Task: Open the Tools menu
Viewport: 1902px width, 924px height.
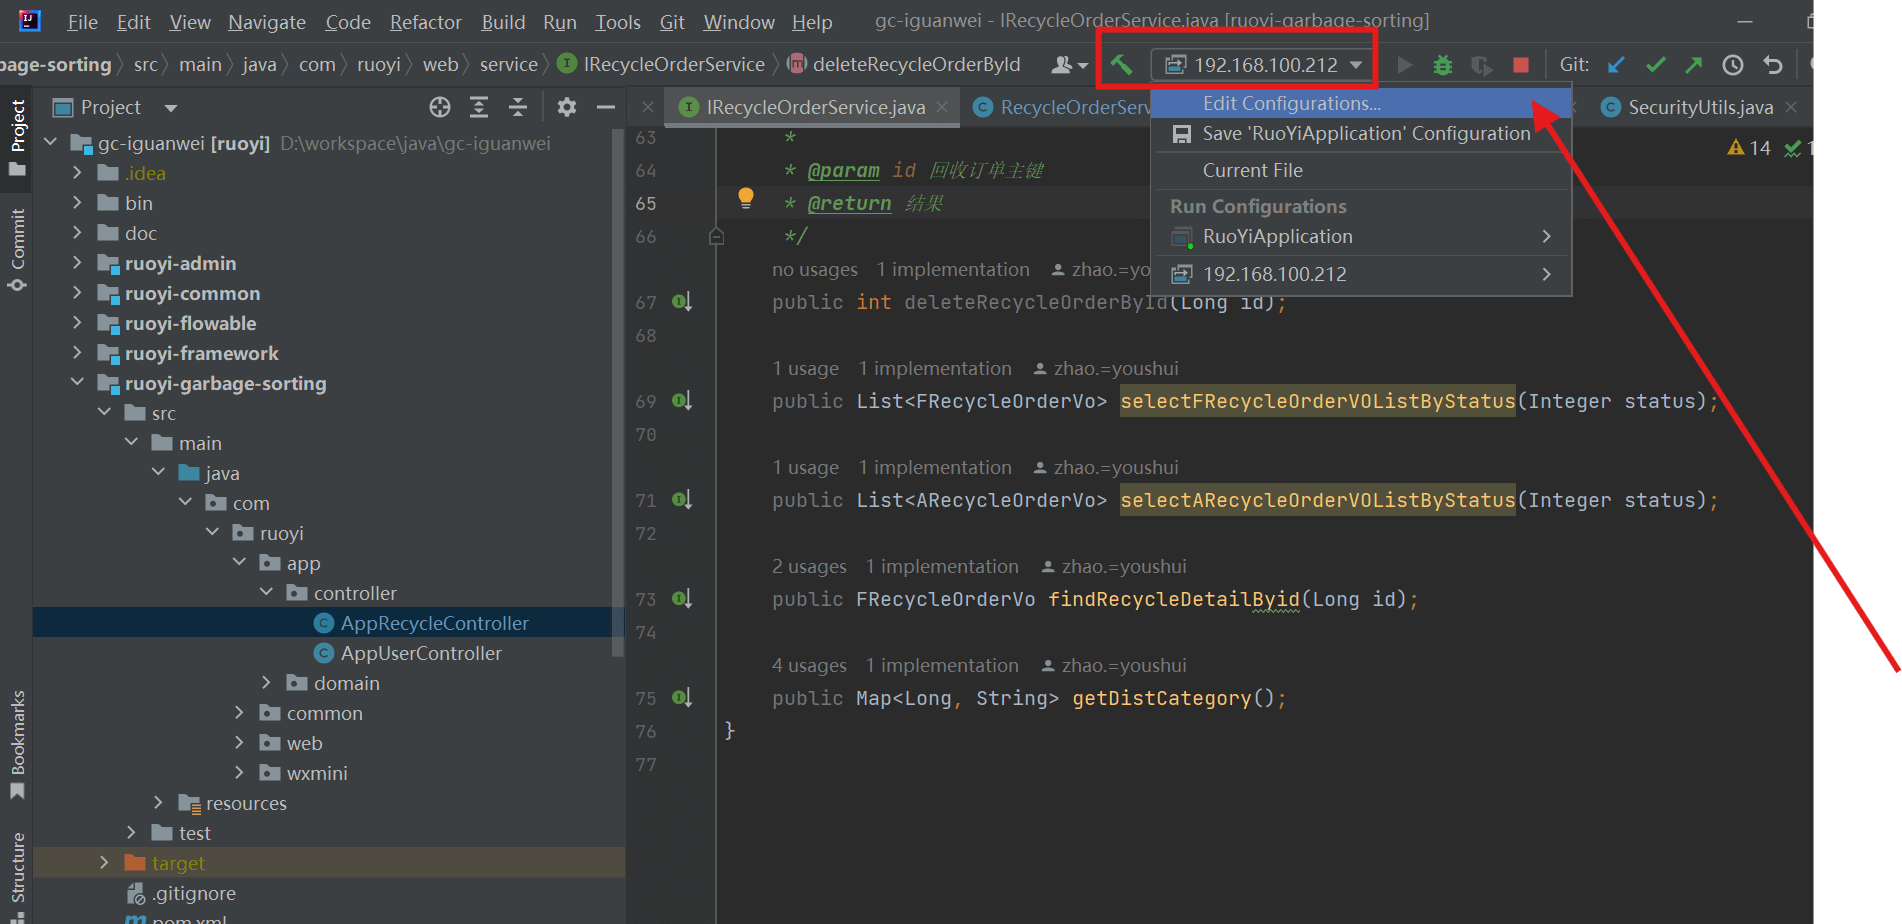Action: coord(618,22)
